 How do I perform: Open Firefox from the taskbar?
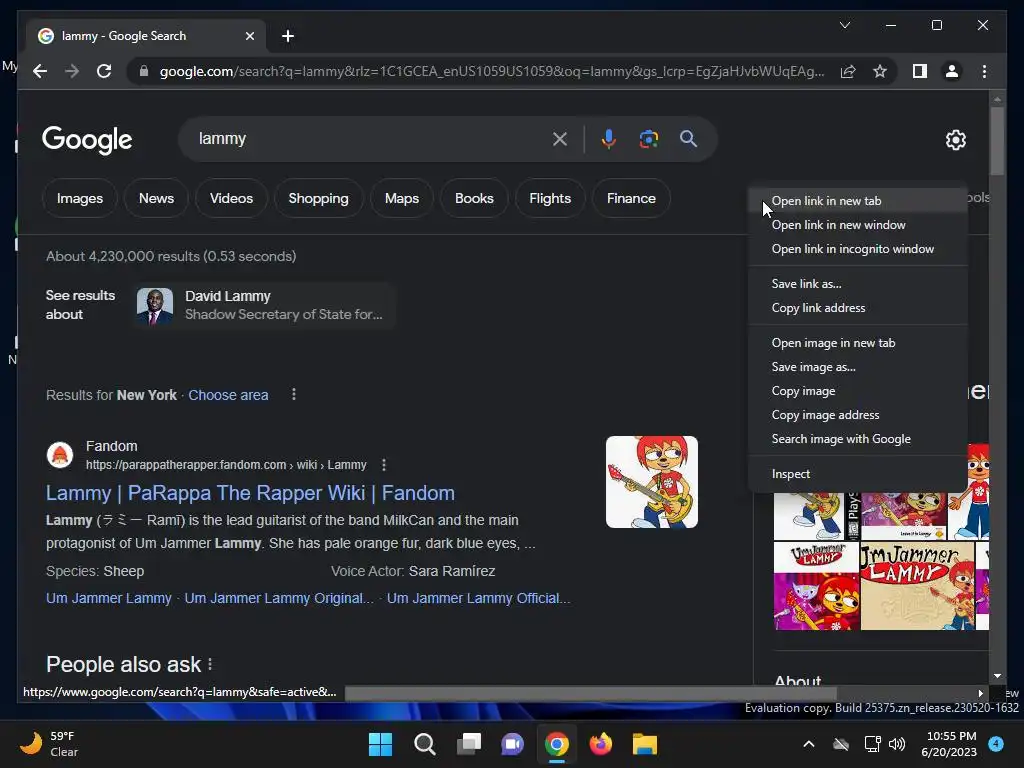(x=601, y=744)
